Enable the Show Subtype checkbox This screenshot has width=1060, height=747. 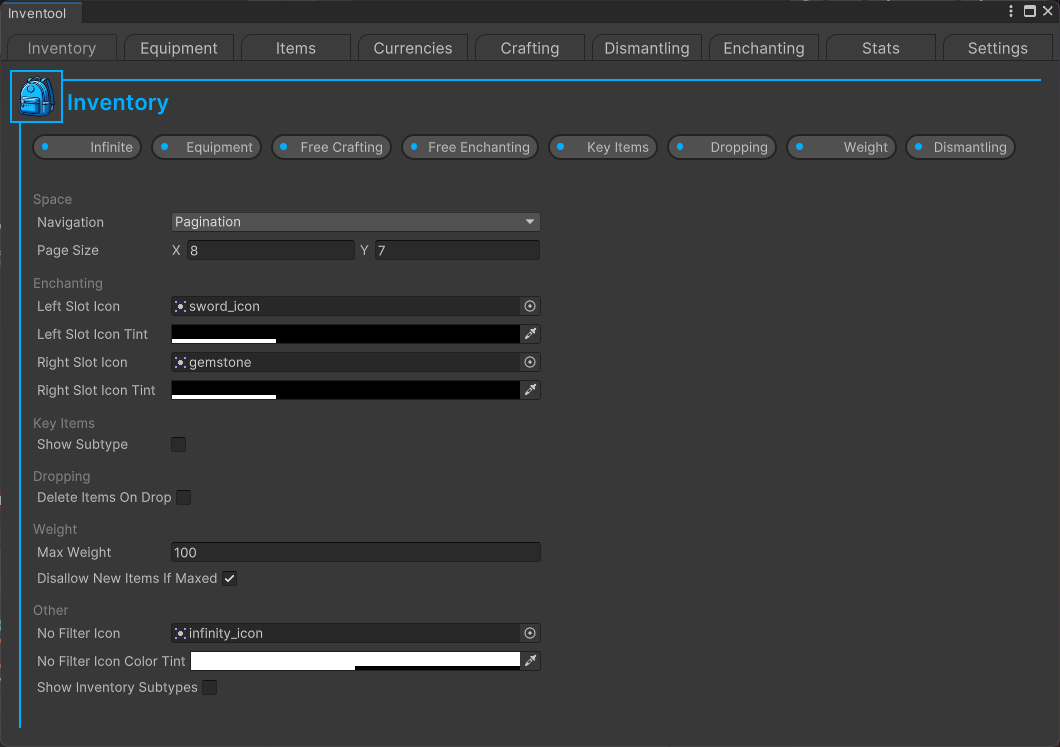pos(179,445)
